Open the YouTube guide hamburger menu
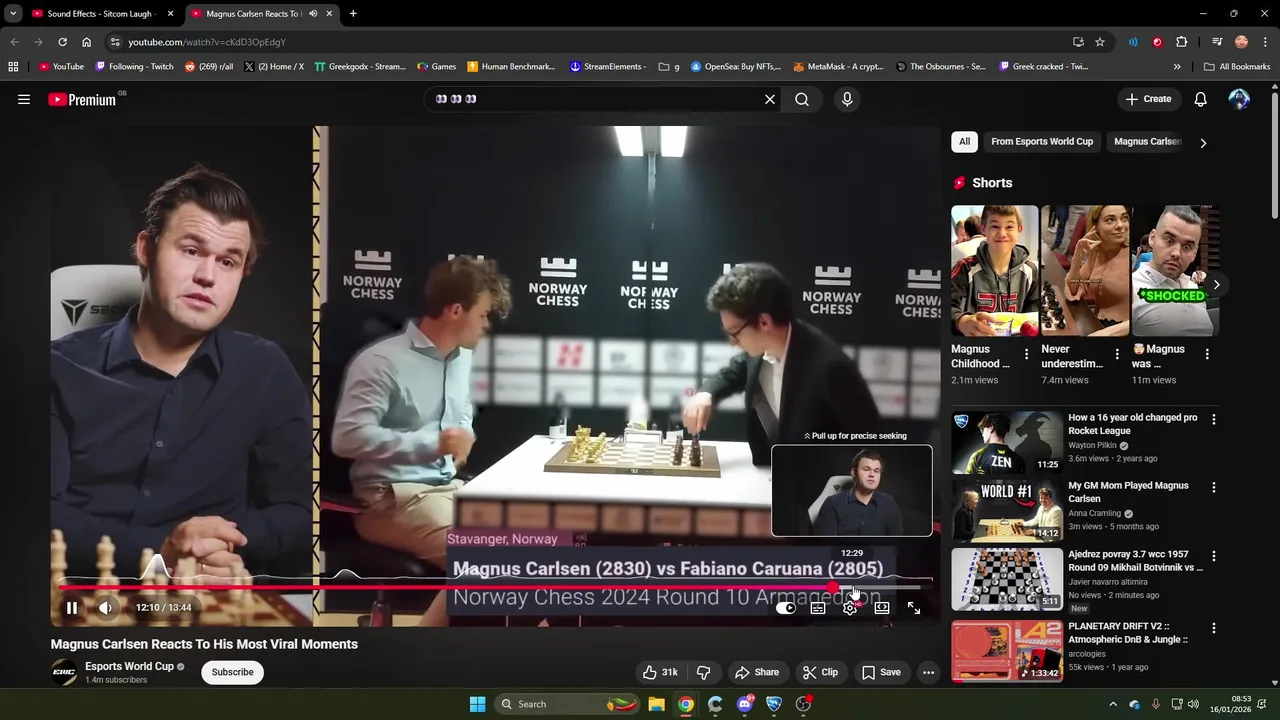This screenshot has height=720, width=1280. [x=24, y=99]
